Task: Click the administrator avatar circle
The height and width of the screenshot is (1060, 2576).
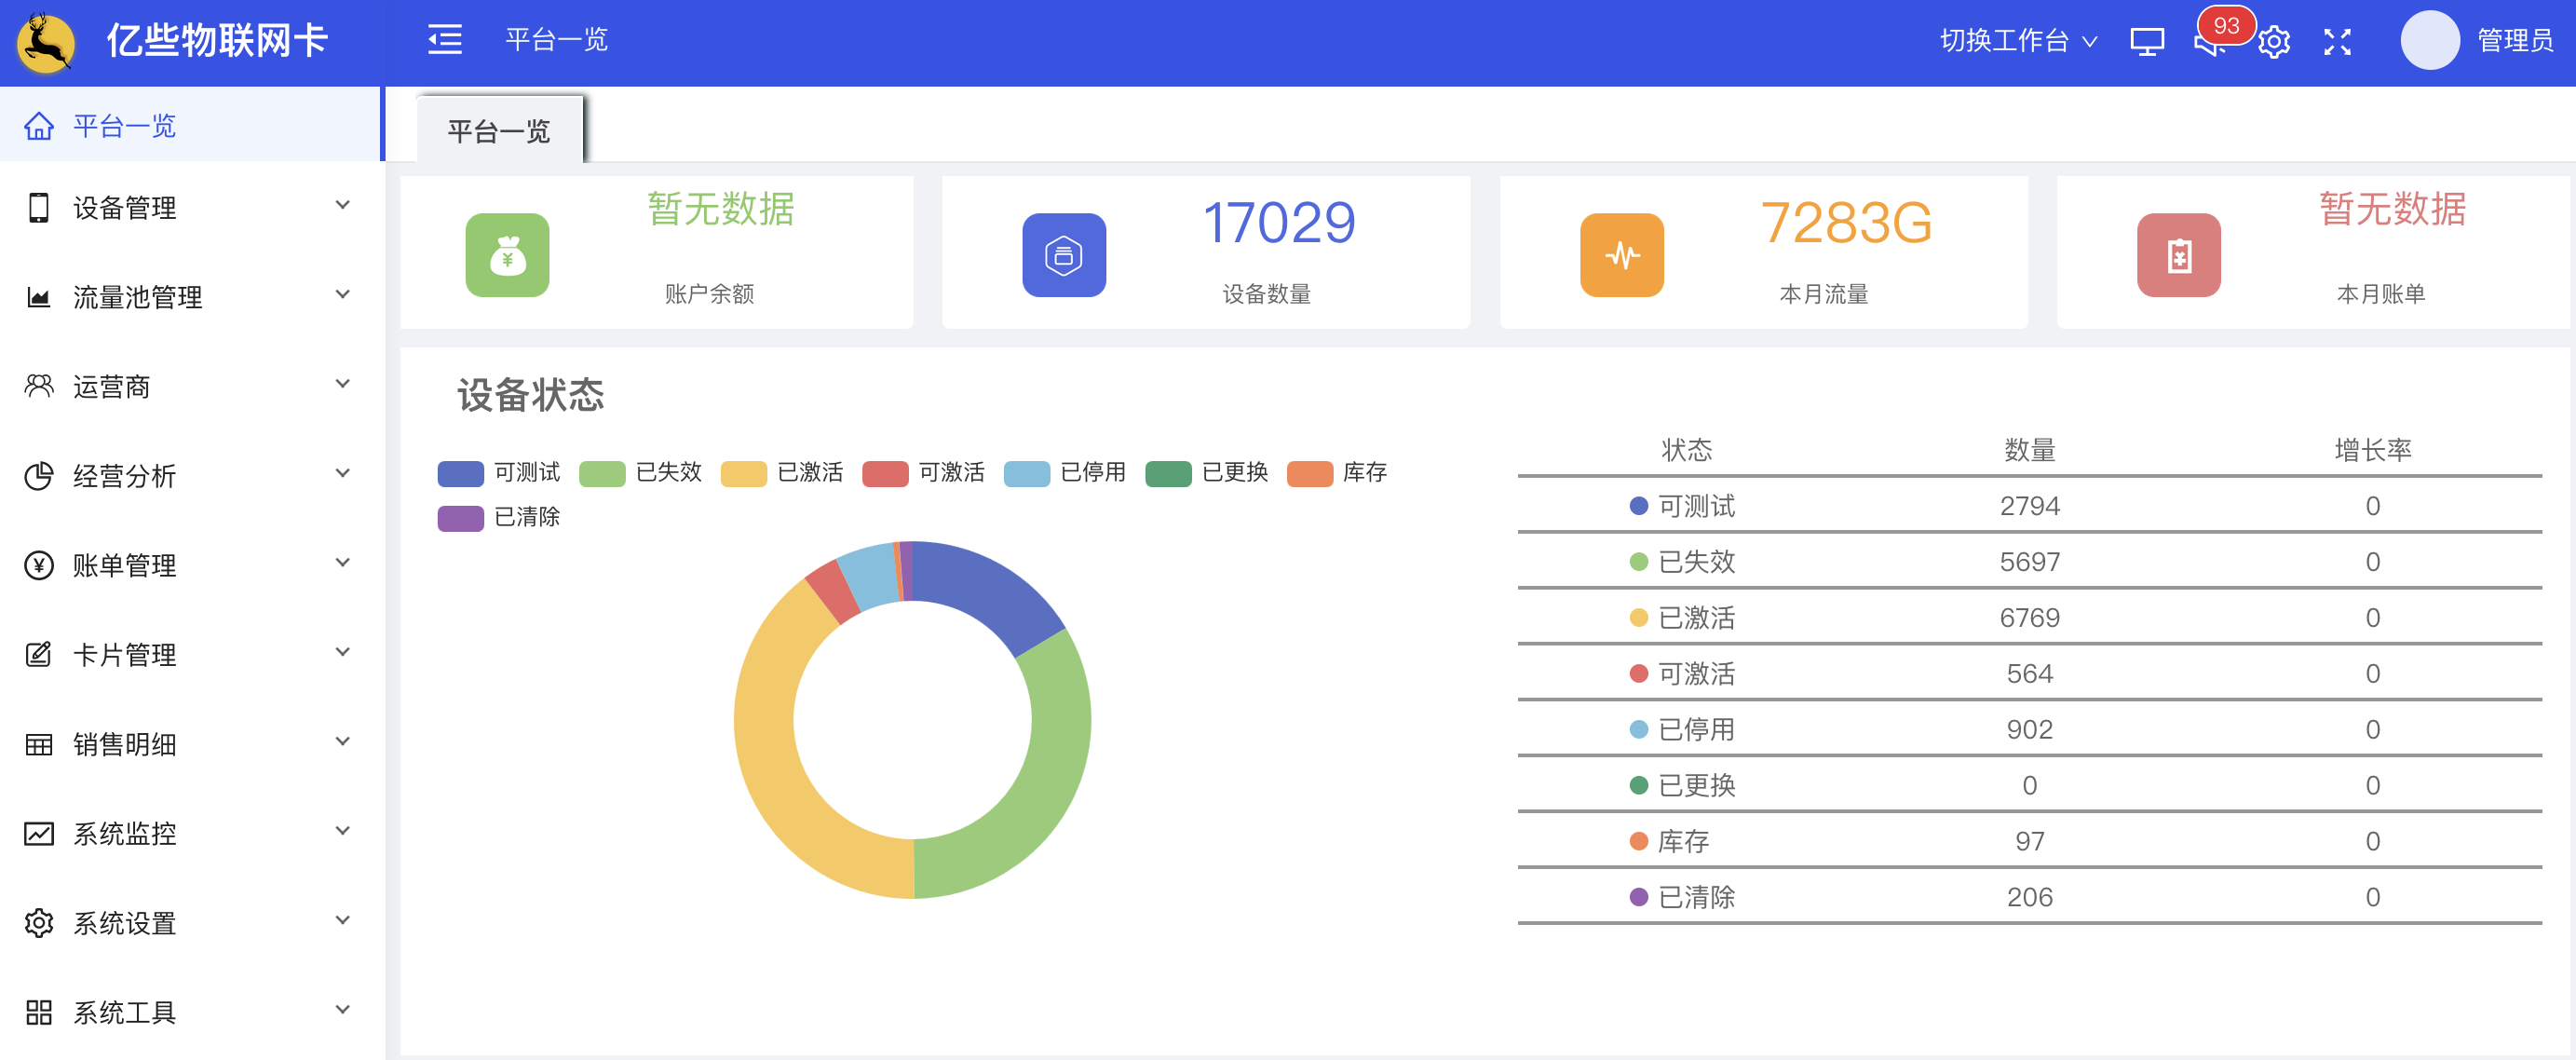Action: (2430, 41)
